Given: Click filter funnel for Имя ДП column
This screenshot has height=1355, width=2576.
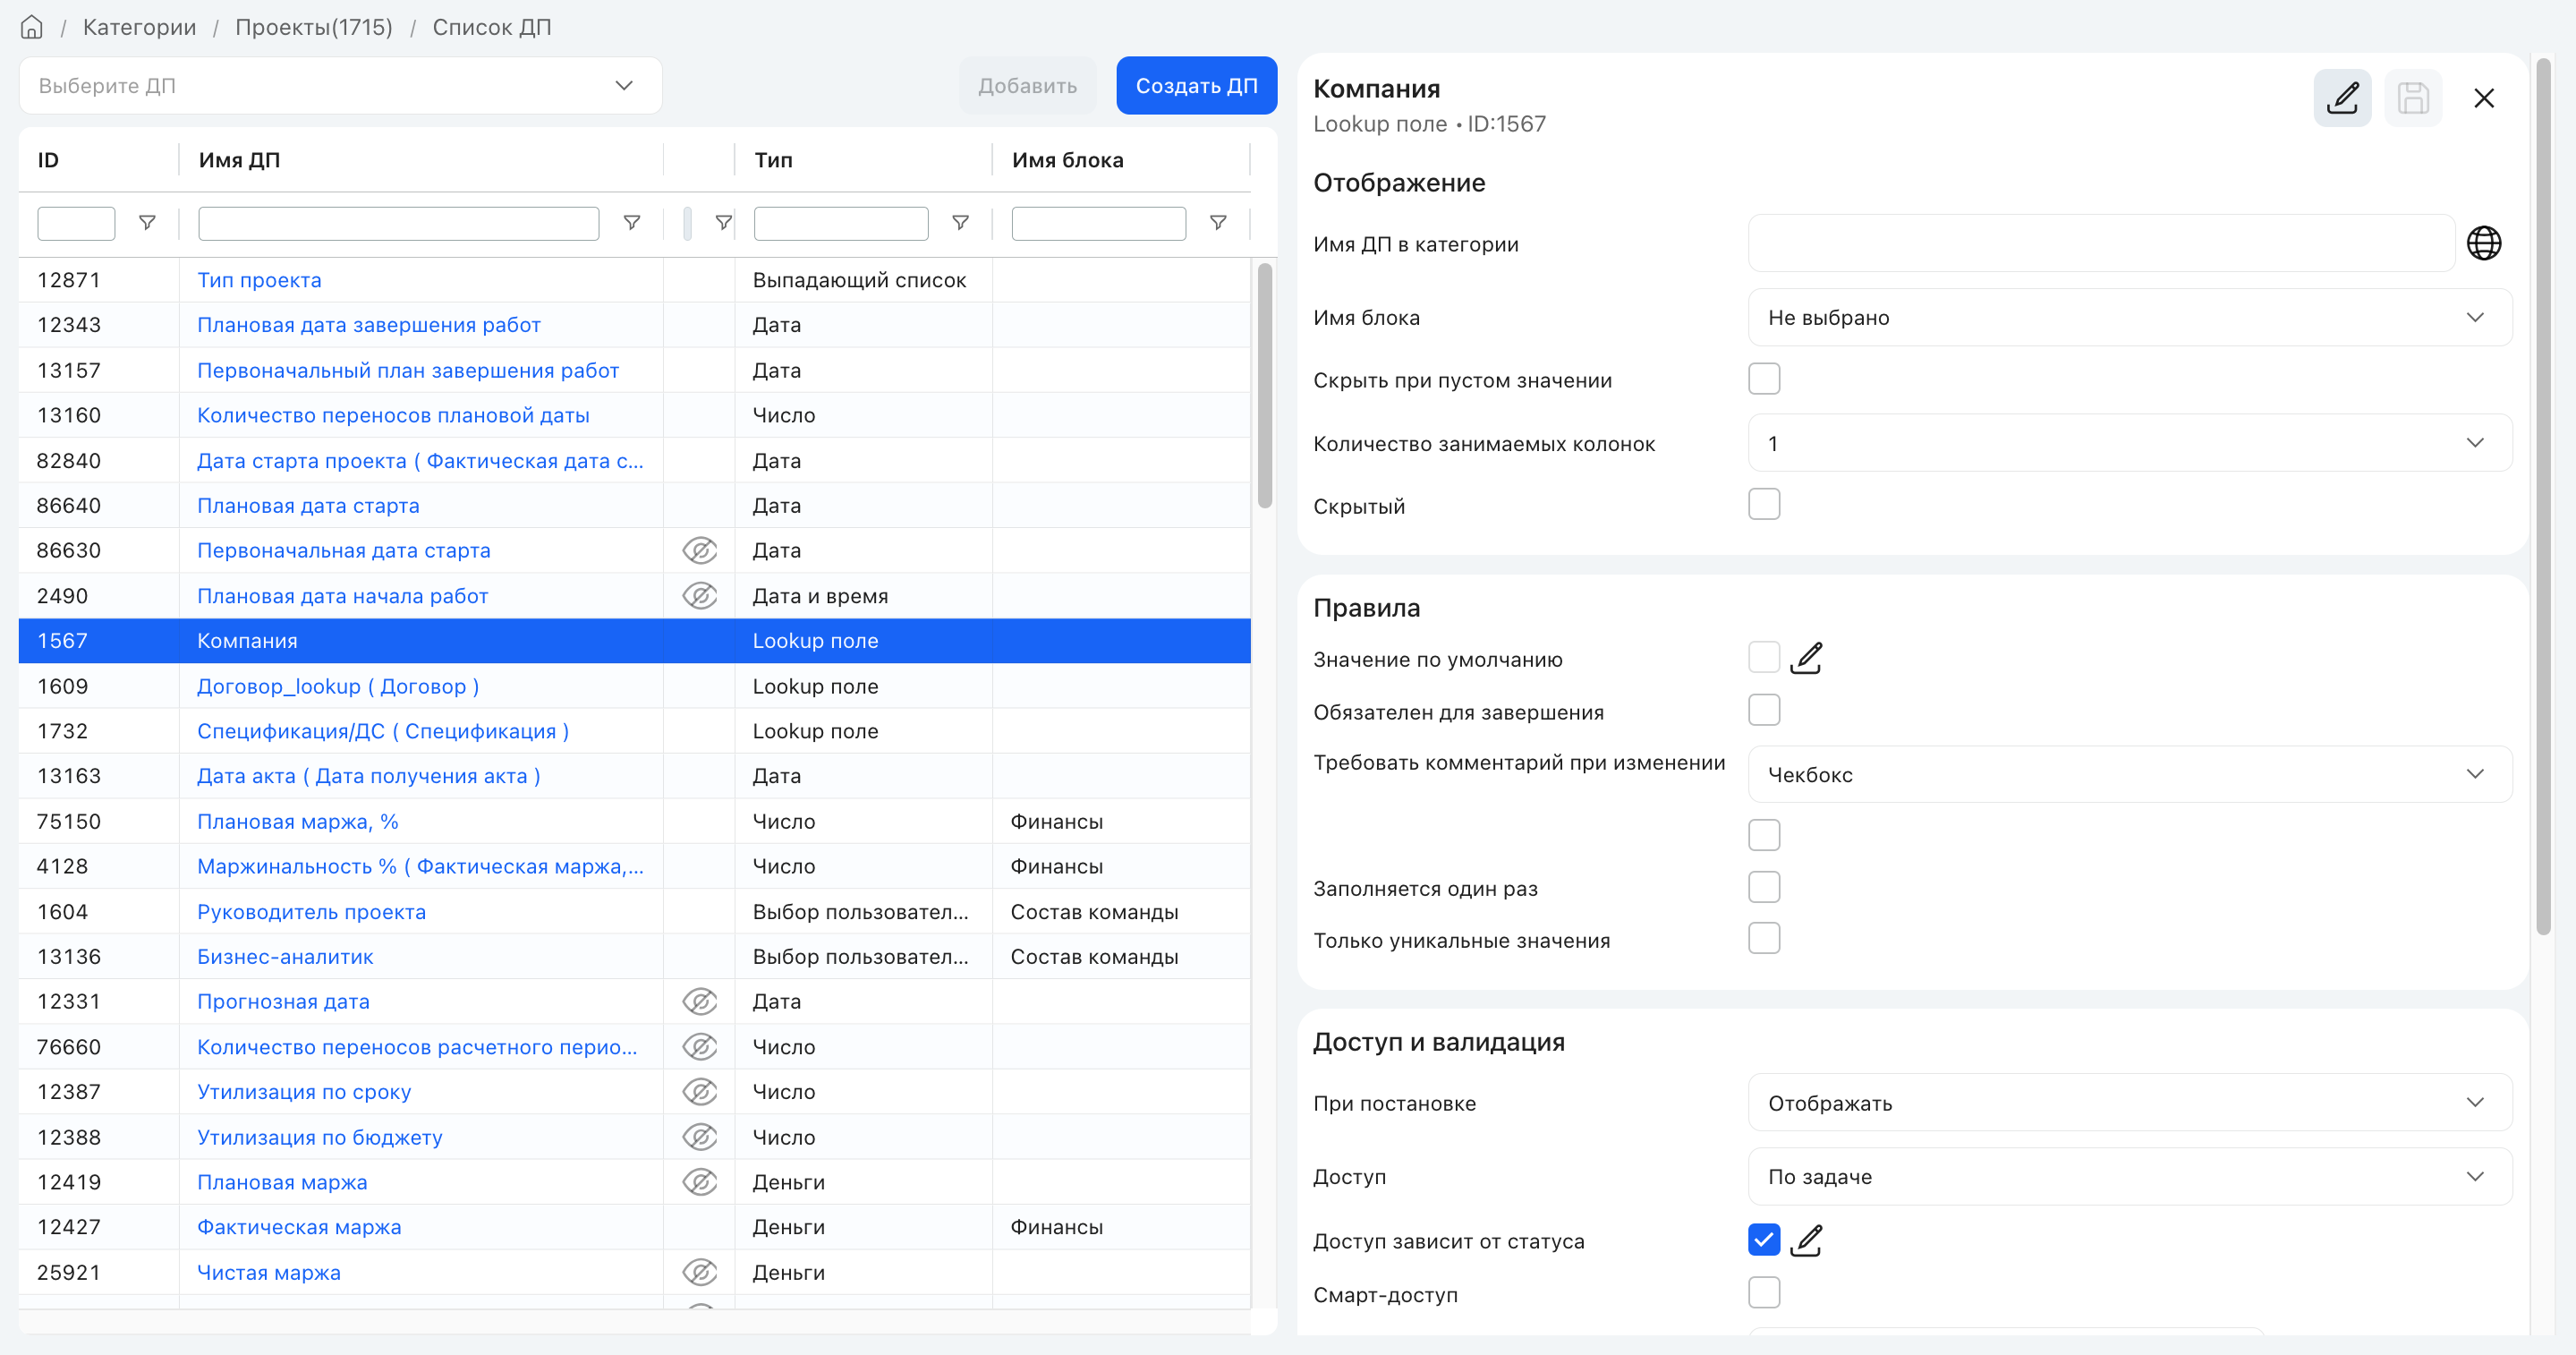Looking at the screenshot, I should pyautogui.click(x=632, y=222).
